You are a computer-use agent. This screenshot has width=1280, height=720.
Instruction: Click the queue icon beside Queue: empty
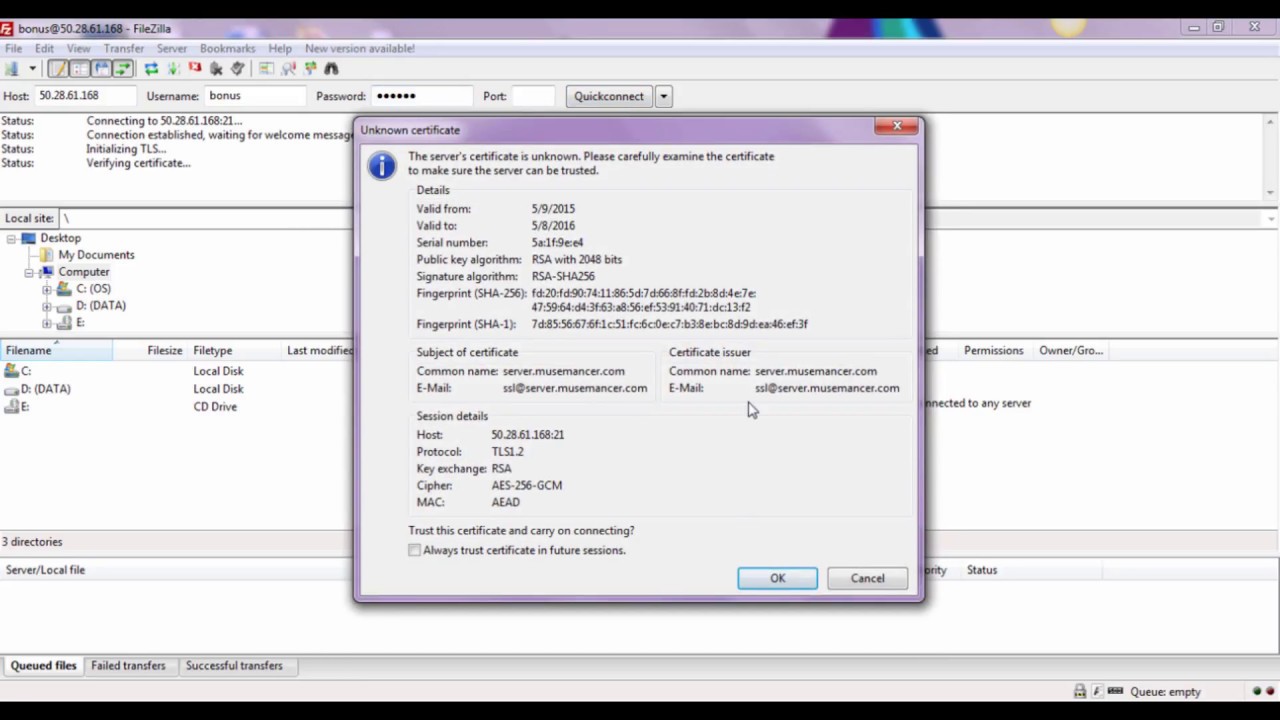(x=1116, y=691)
